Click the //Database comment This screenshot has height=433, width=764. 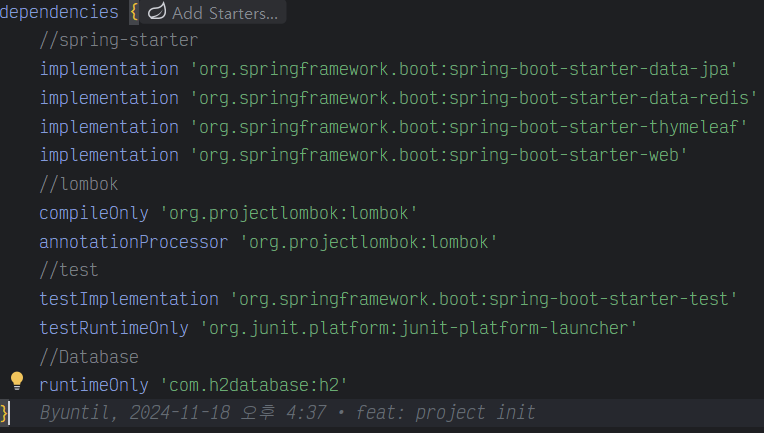click(89, 358)
